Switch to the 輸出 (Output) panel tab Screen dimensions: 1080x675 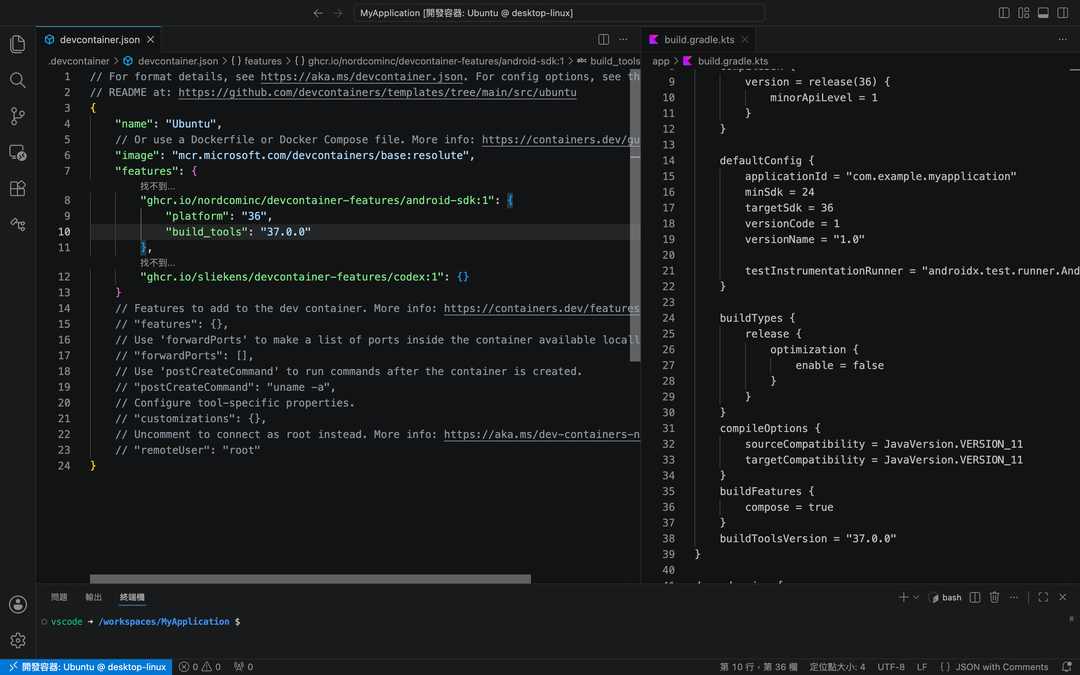(x=94, y=597)
